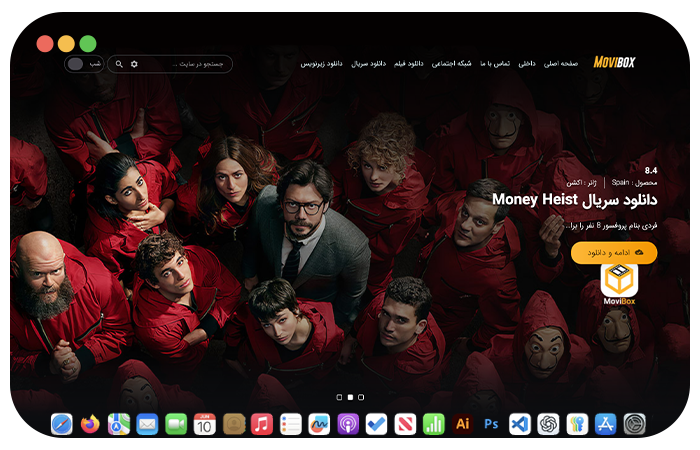Click the MoviBox box app icon
Viewport: 700px width, 450px height.
click(x=619, y=283)
